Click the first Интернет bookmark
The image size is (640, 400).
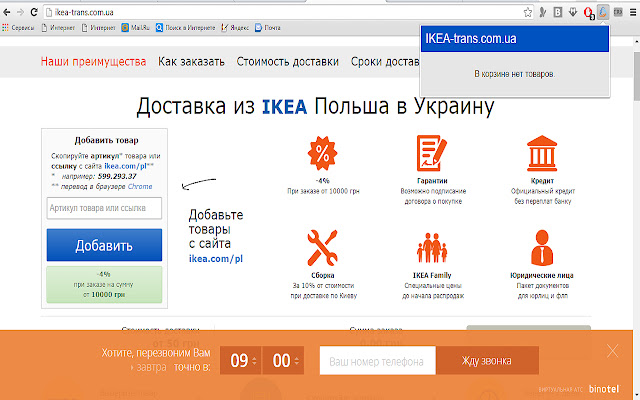pos(58,28)
